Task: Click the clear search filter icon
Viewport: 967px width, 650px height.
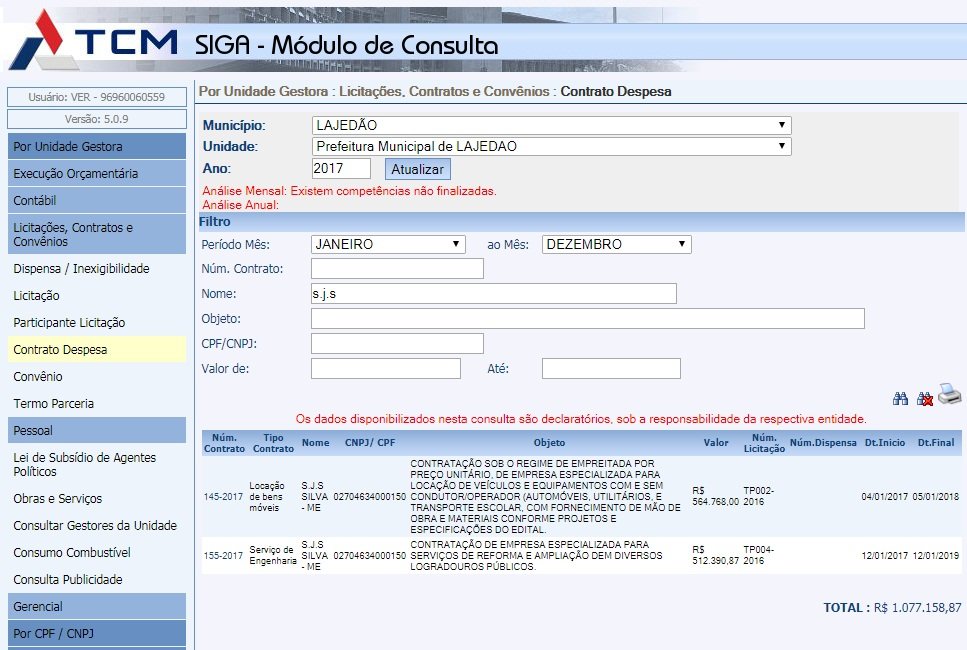Action: tap(925, 398)
